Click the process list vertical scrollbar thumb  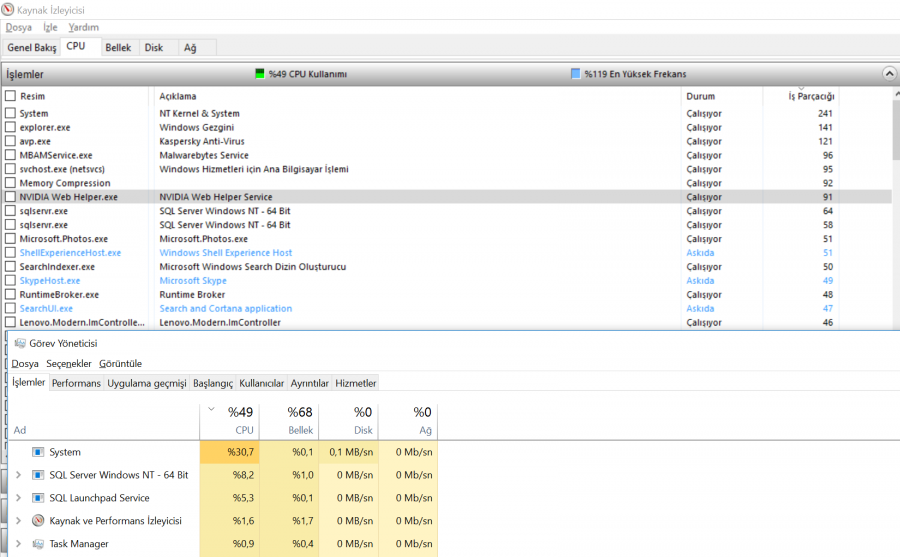point(897,130)
